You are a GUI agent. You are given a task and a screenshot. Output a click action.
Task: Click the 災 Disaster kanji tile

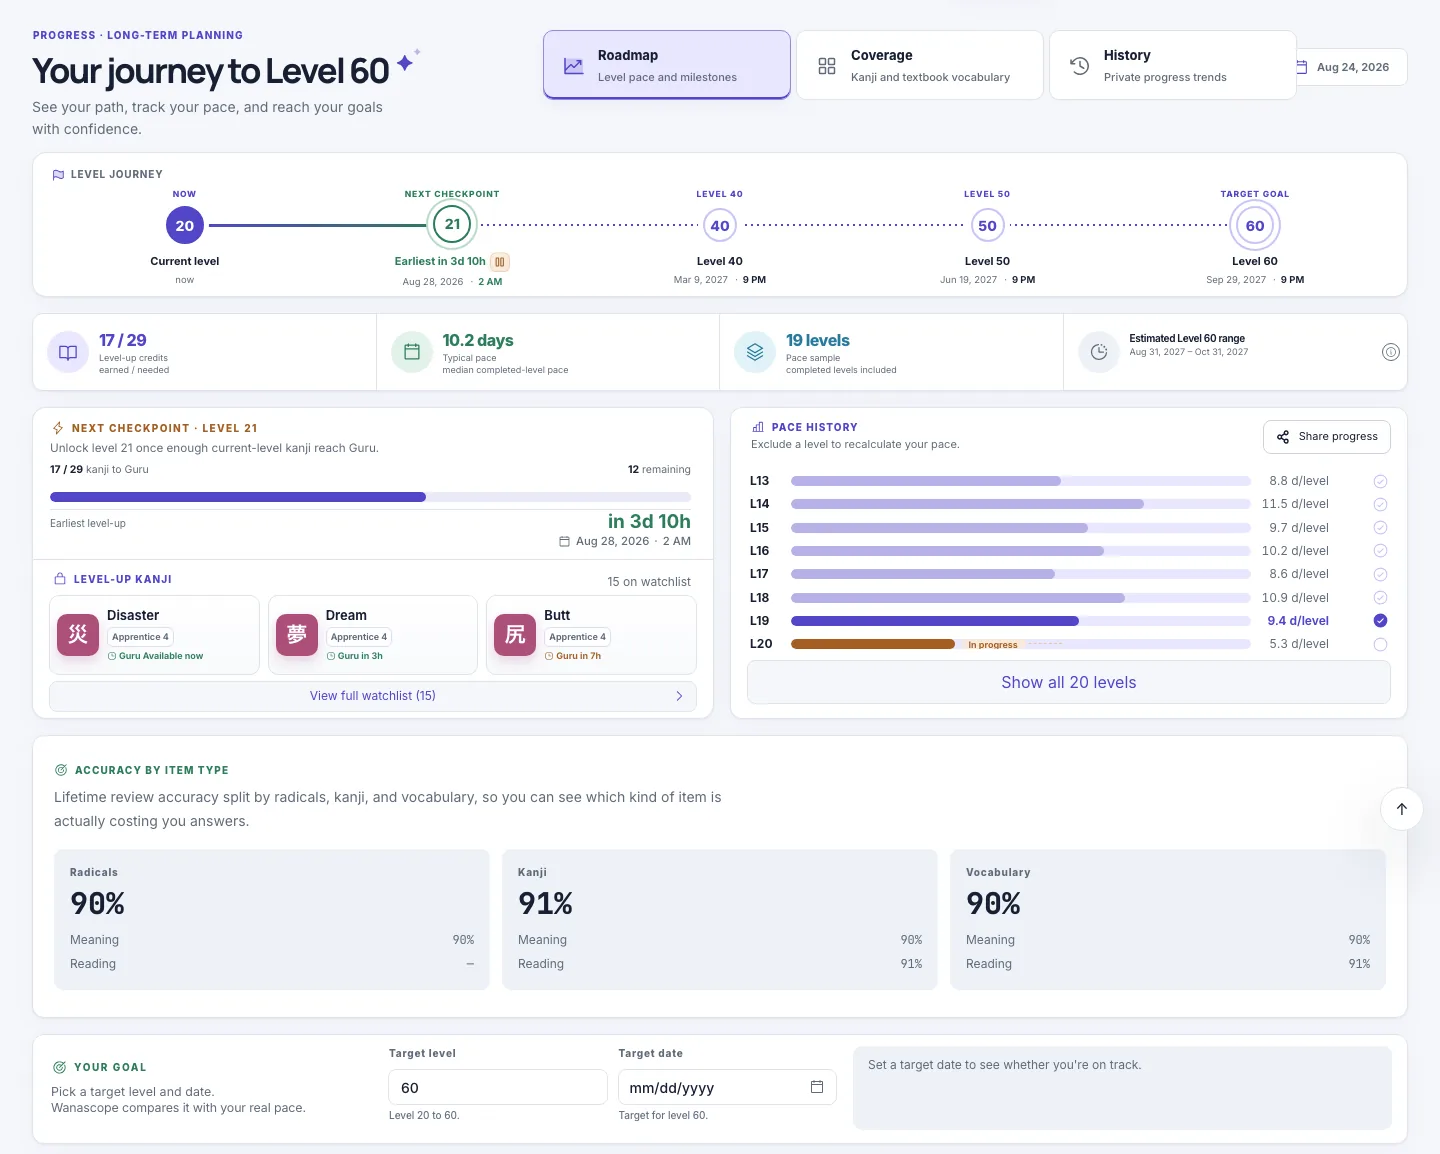[x=154, y=635]
